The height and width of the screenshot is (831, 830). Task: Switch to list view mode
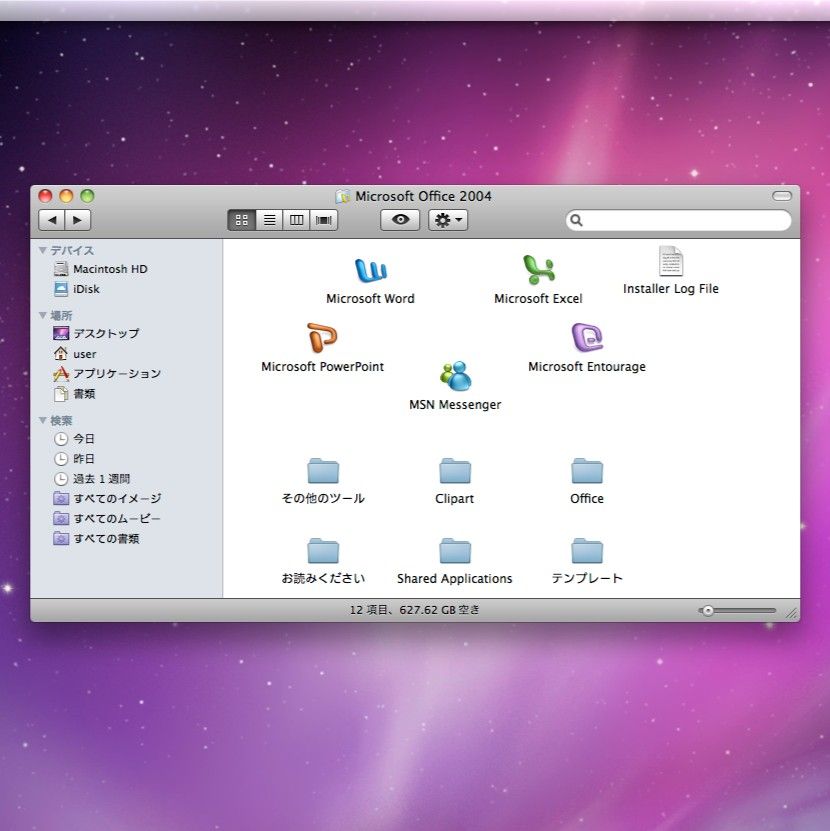[x=269, y=220]
